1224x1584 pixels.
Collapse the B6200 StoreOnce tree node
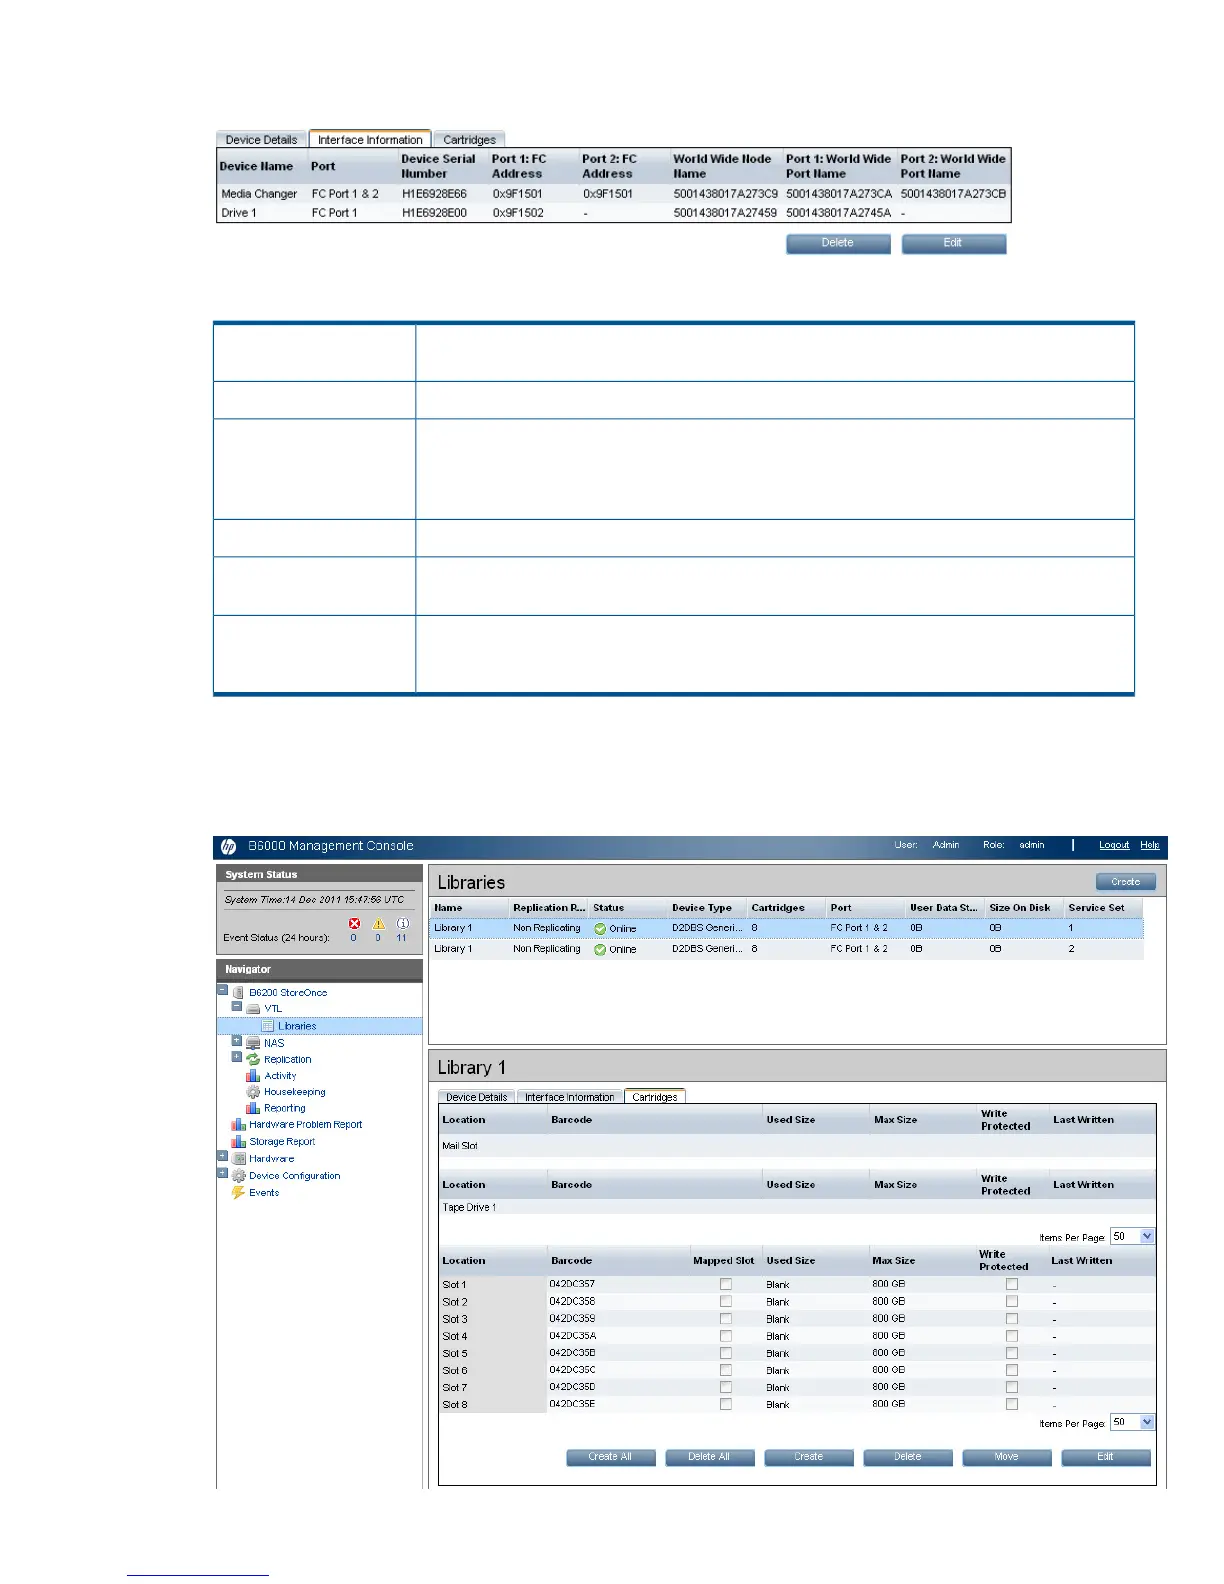click(x=222, y=990)
